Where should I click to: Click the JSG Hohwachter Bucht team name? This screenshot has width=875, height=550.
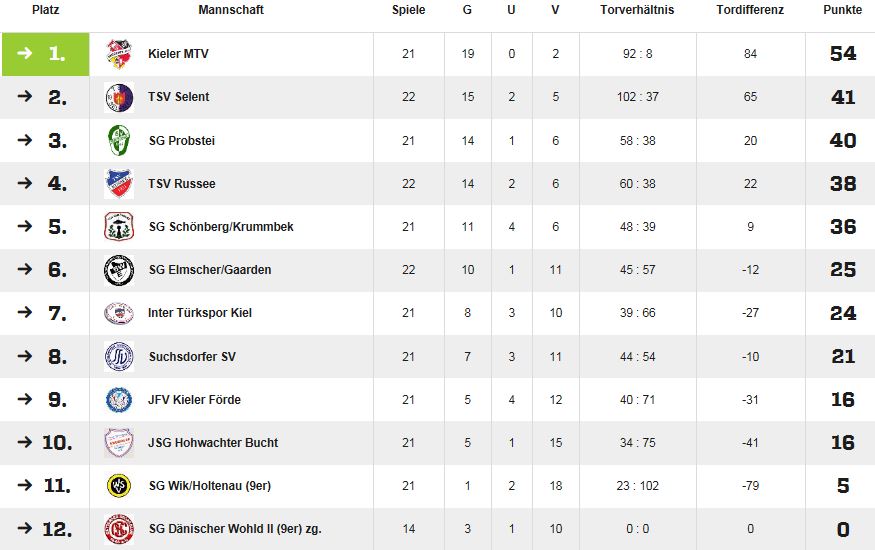click(x=213, y=443)
